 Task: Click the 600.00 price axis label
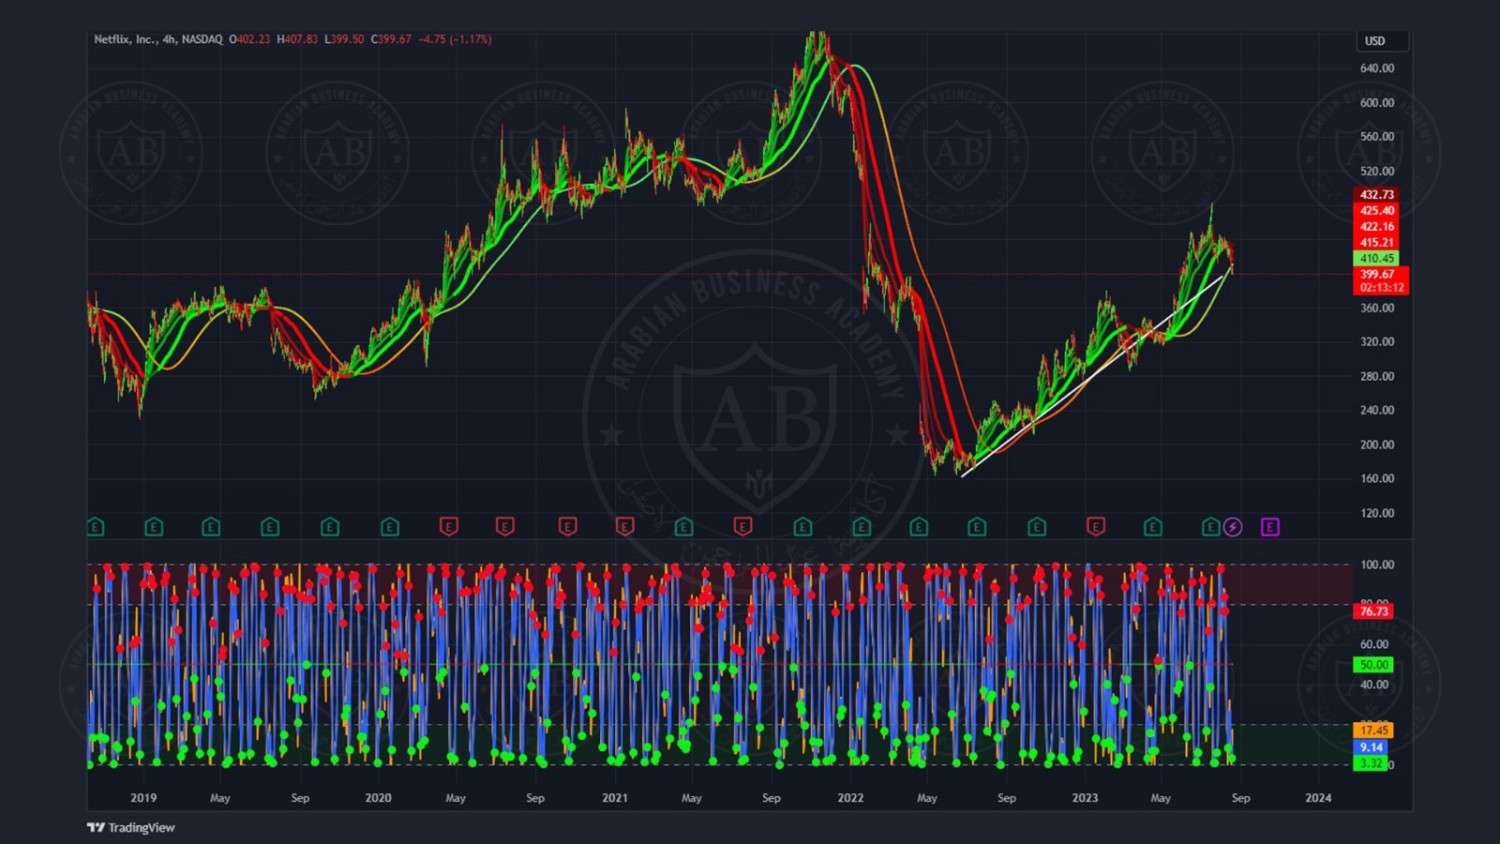[1377, 103]
